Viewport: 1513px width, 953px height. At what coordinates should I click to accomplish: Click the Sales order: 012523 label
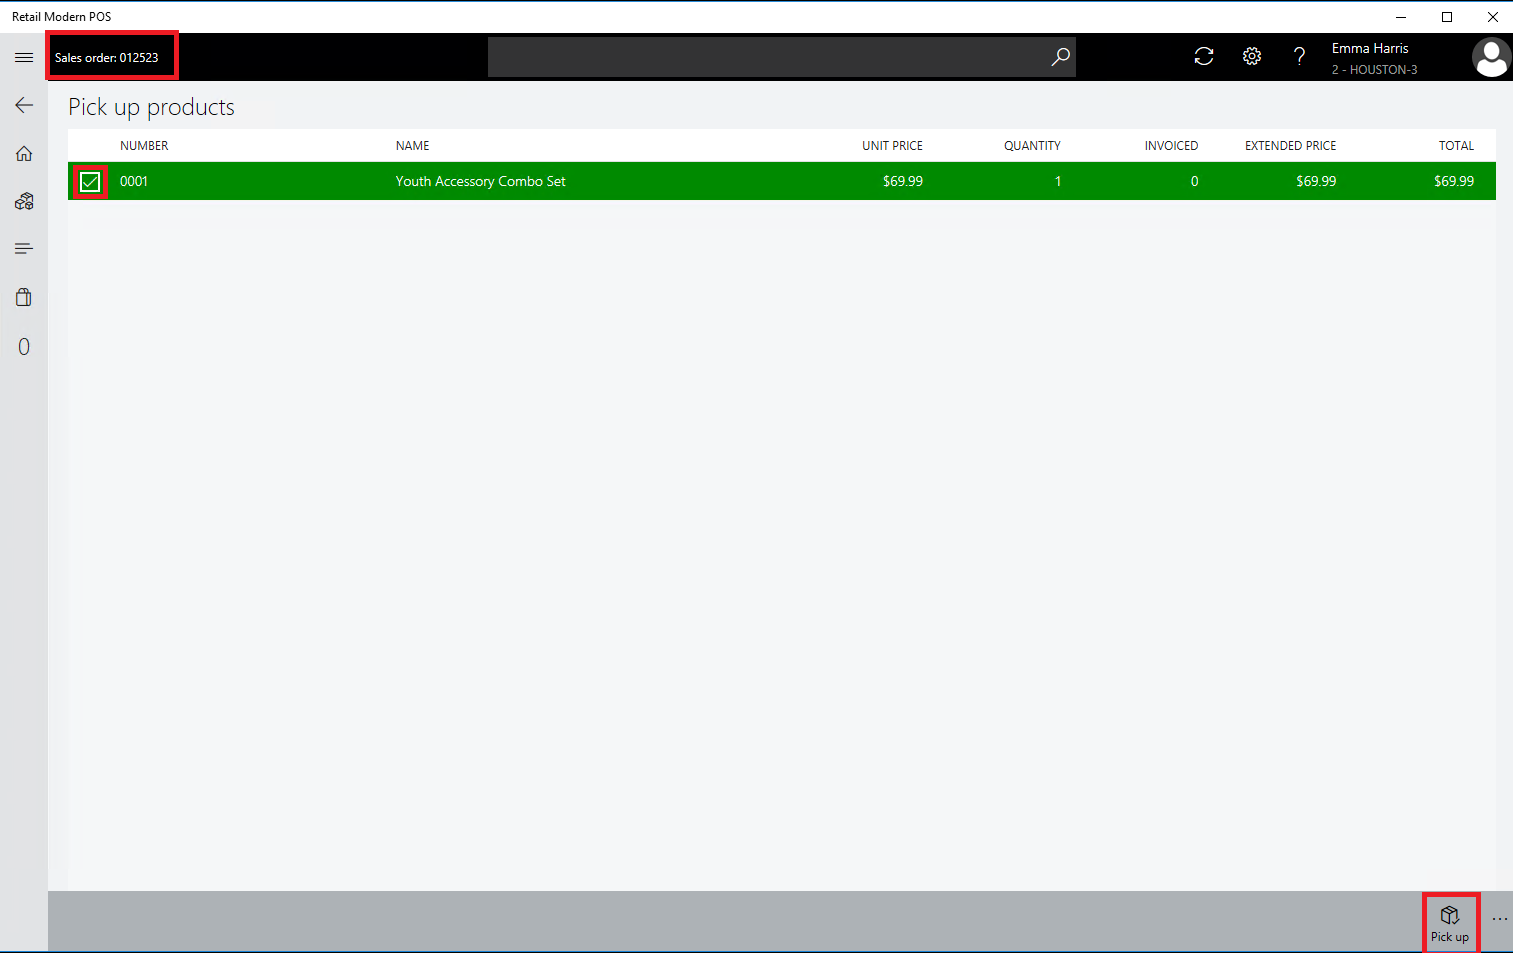[x=107, y=58]
